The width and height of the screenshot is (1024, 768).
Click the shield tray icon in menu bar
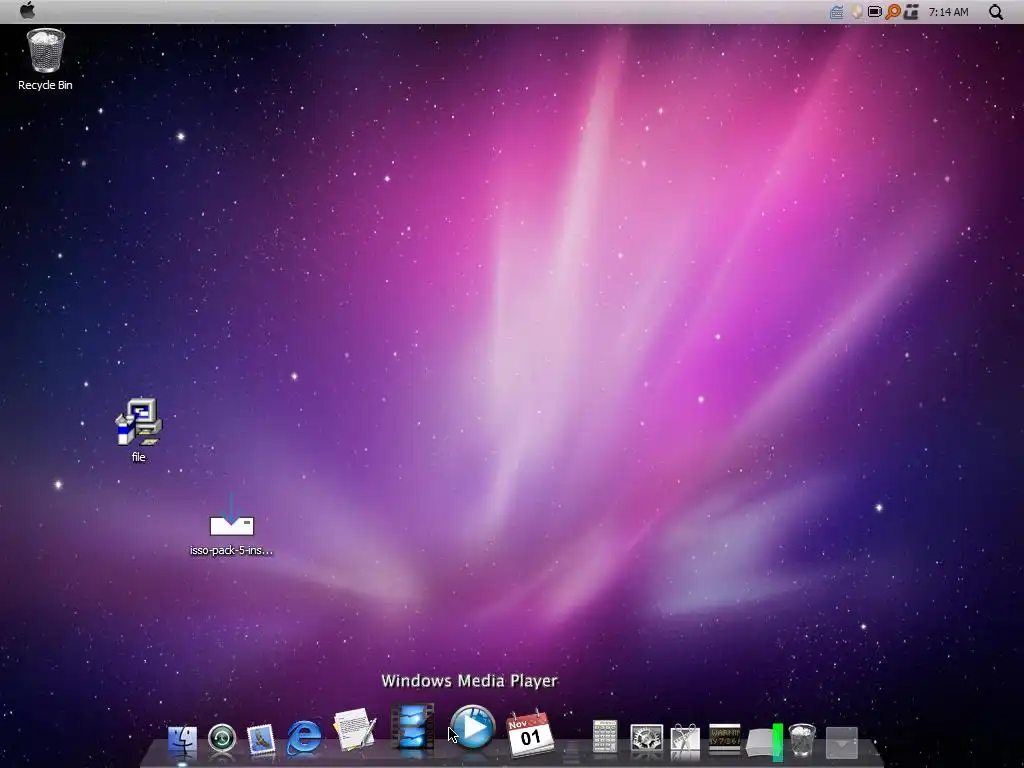(x=857, y=12)
